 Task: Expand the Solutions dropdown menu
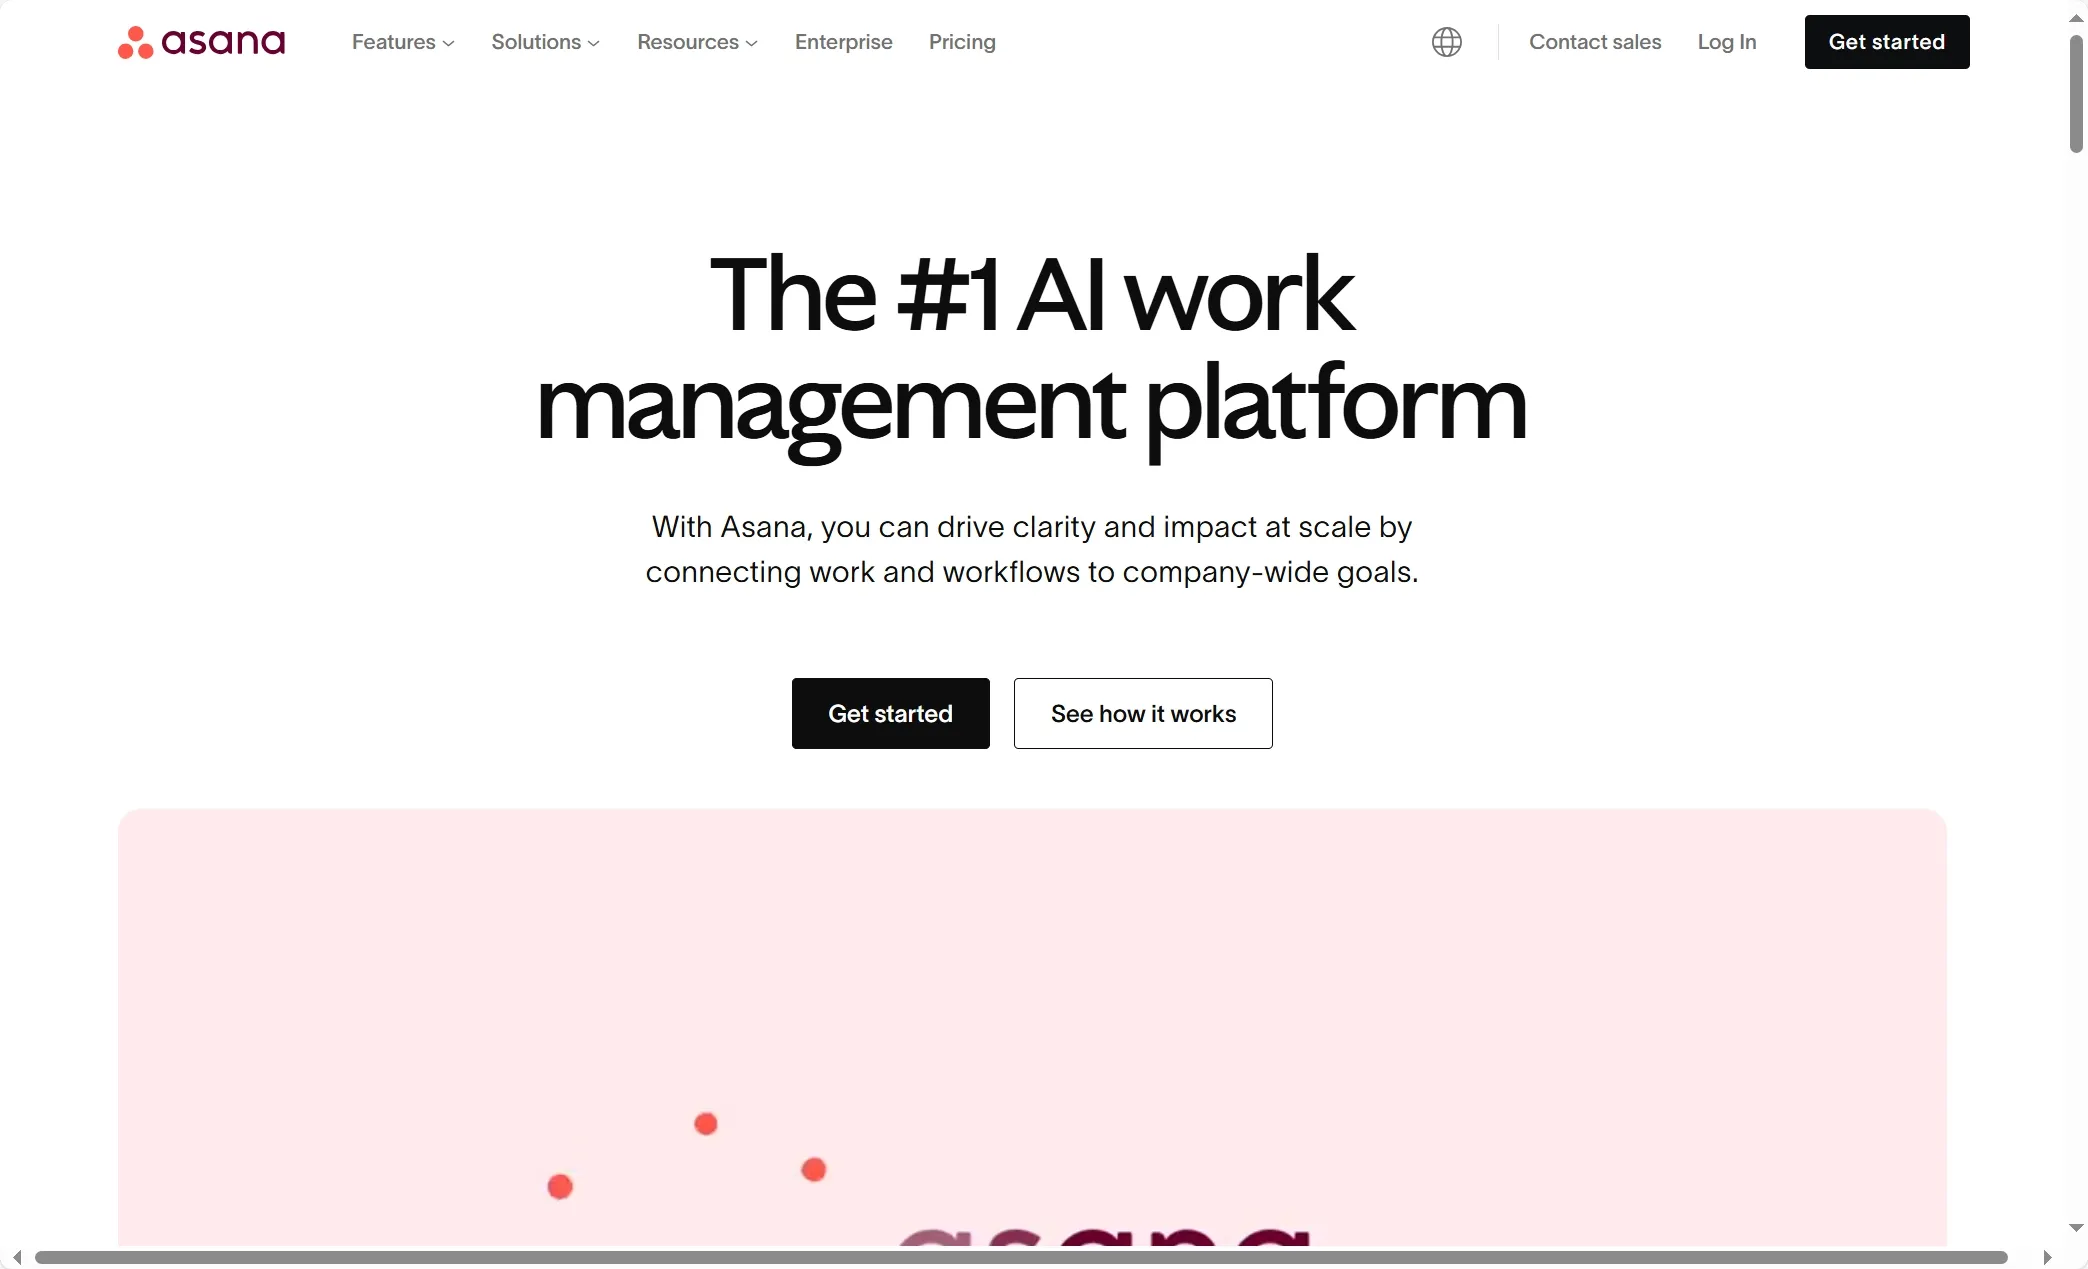[x=544, y=40]
